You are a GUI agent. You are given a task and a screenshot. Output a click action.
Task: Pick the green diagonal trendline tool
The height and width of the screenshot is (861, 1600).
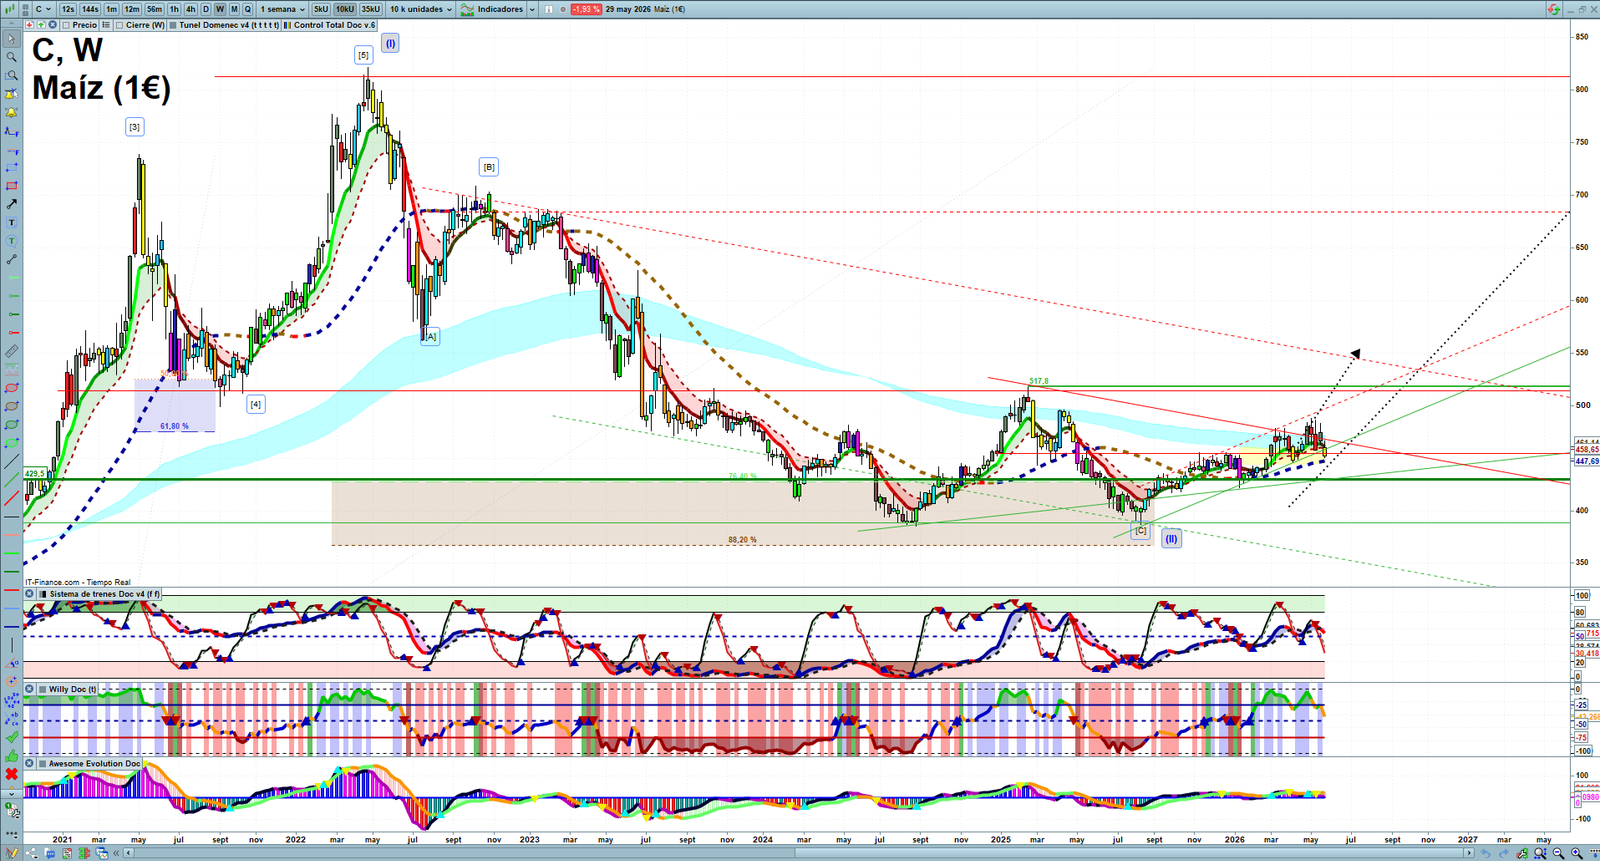pyautogui.click(x=11, y=479)
